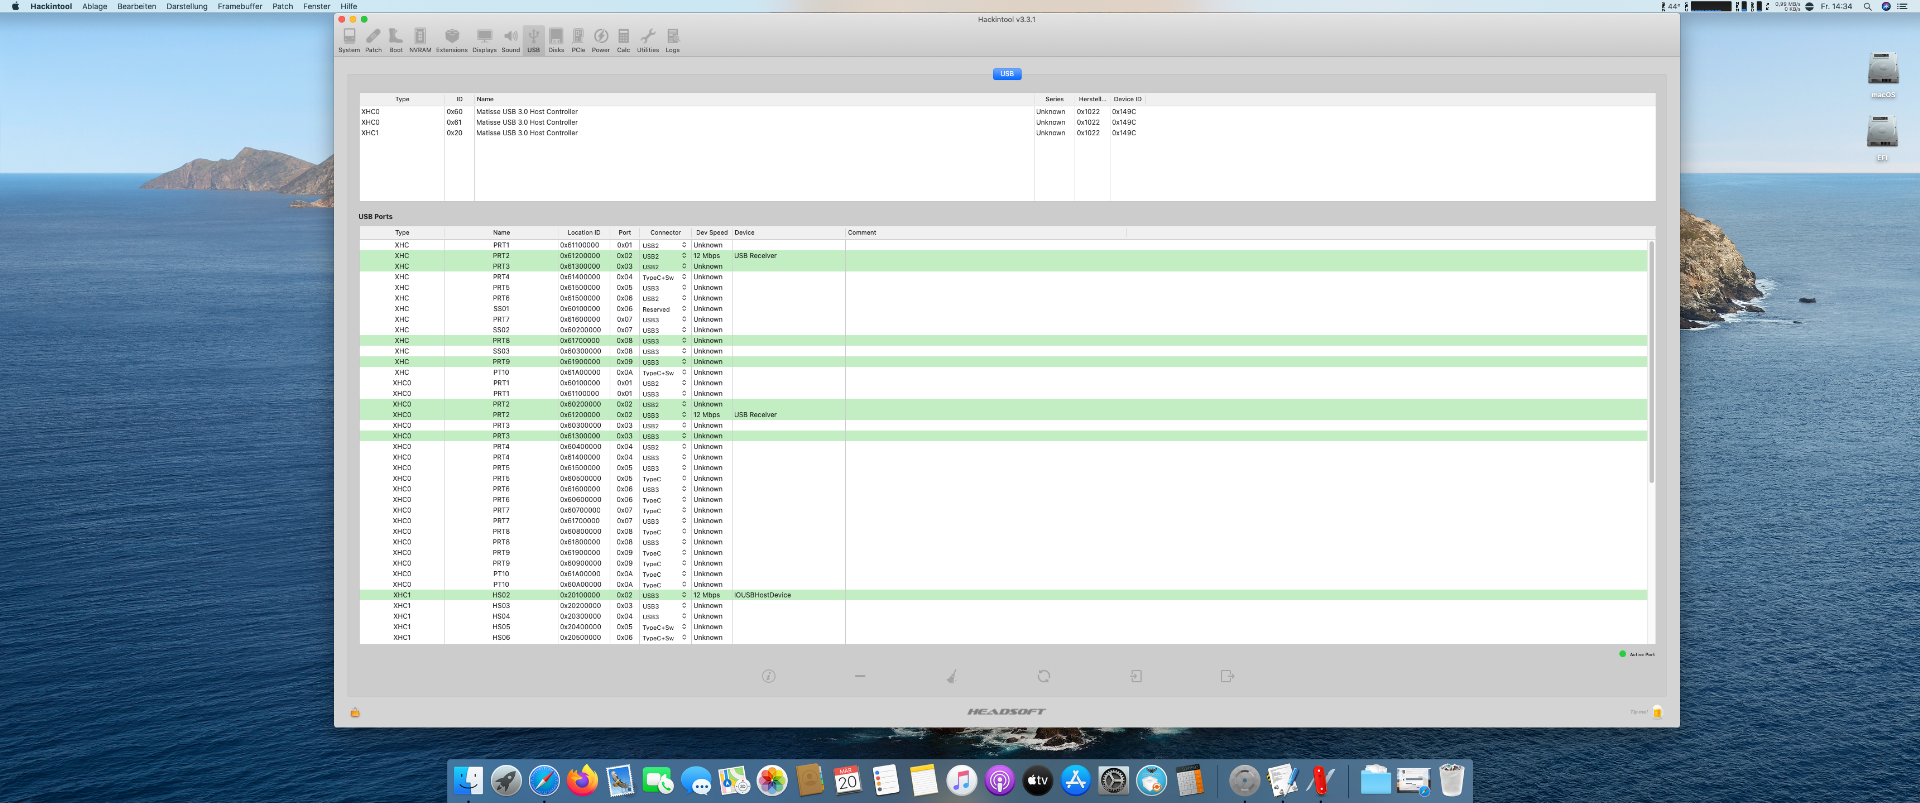Open the Fenster menu
1920x803 pixels.
point(317,6)
